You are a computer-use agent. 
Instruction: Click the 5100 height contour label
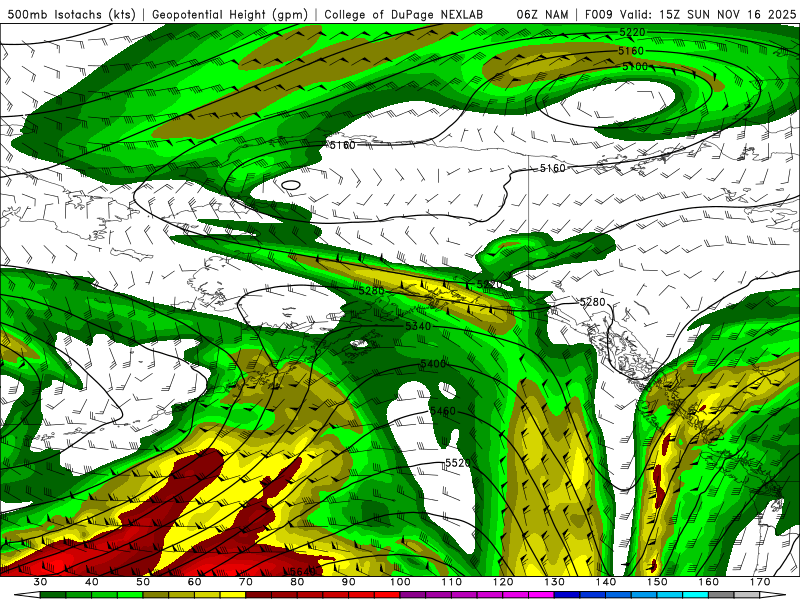coord(635,66)
